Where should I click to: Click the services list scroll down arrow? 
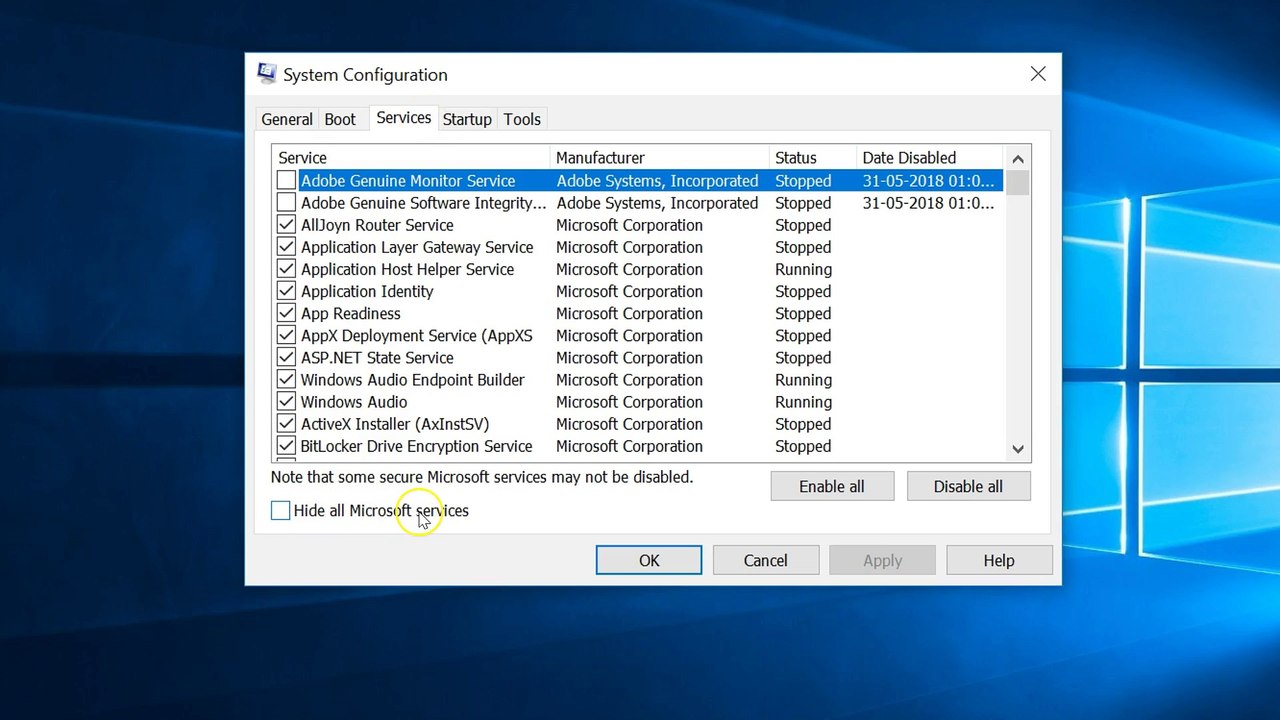[1018, 449]
